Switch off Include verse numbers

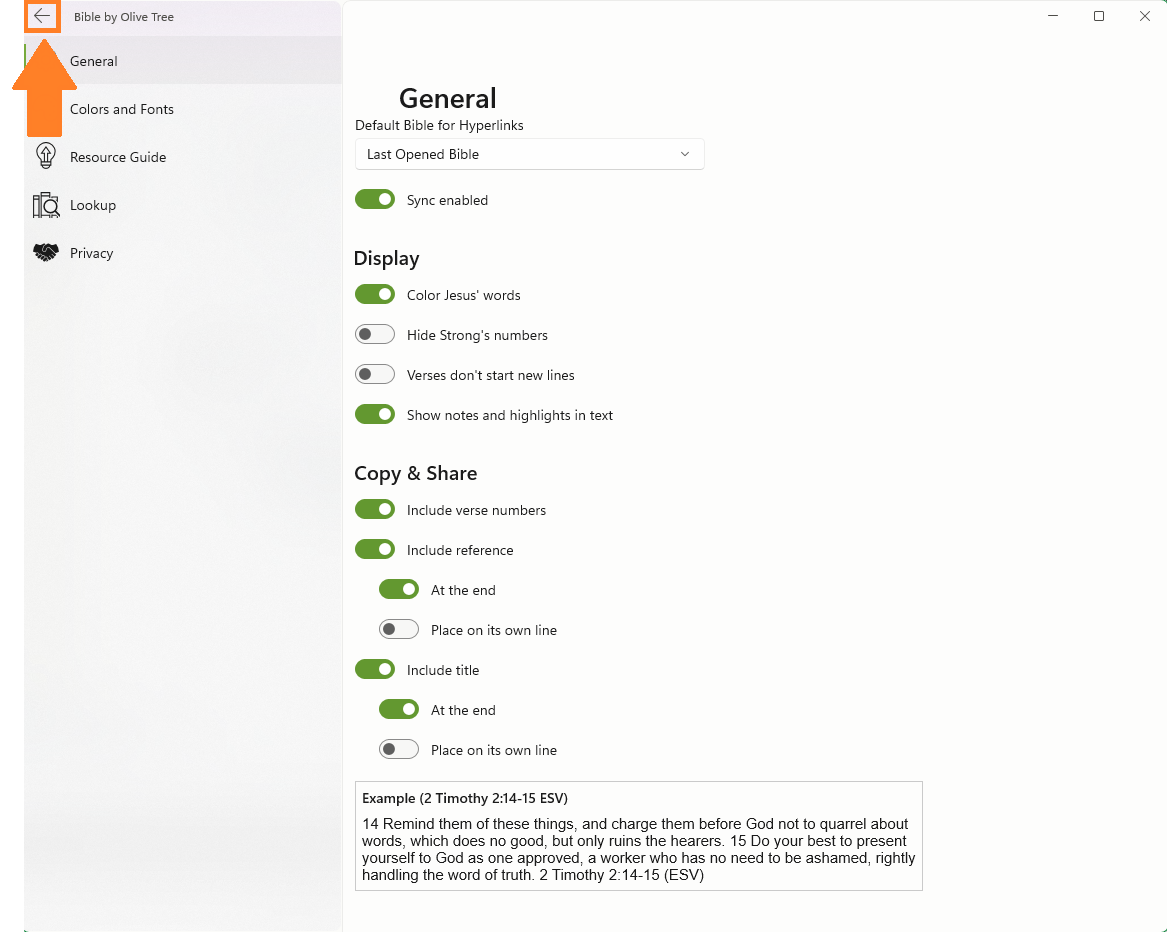(374, 510)
